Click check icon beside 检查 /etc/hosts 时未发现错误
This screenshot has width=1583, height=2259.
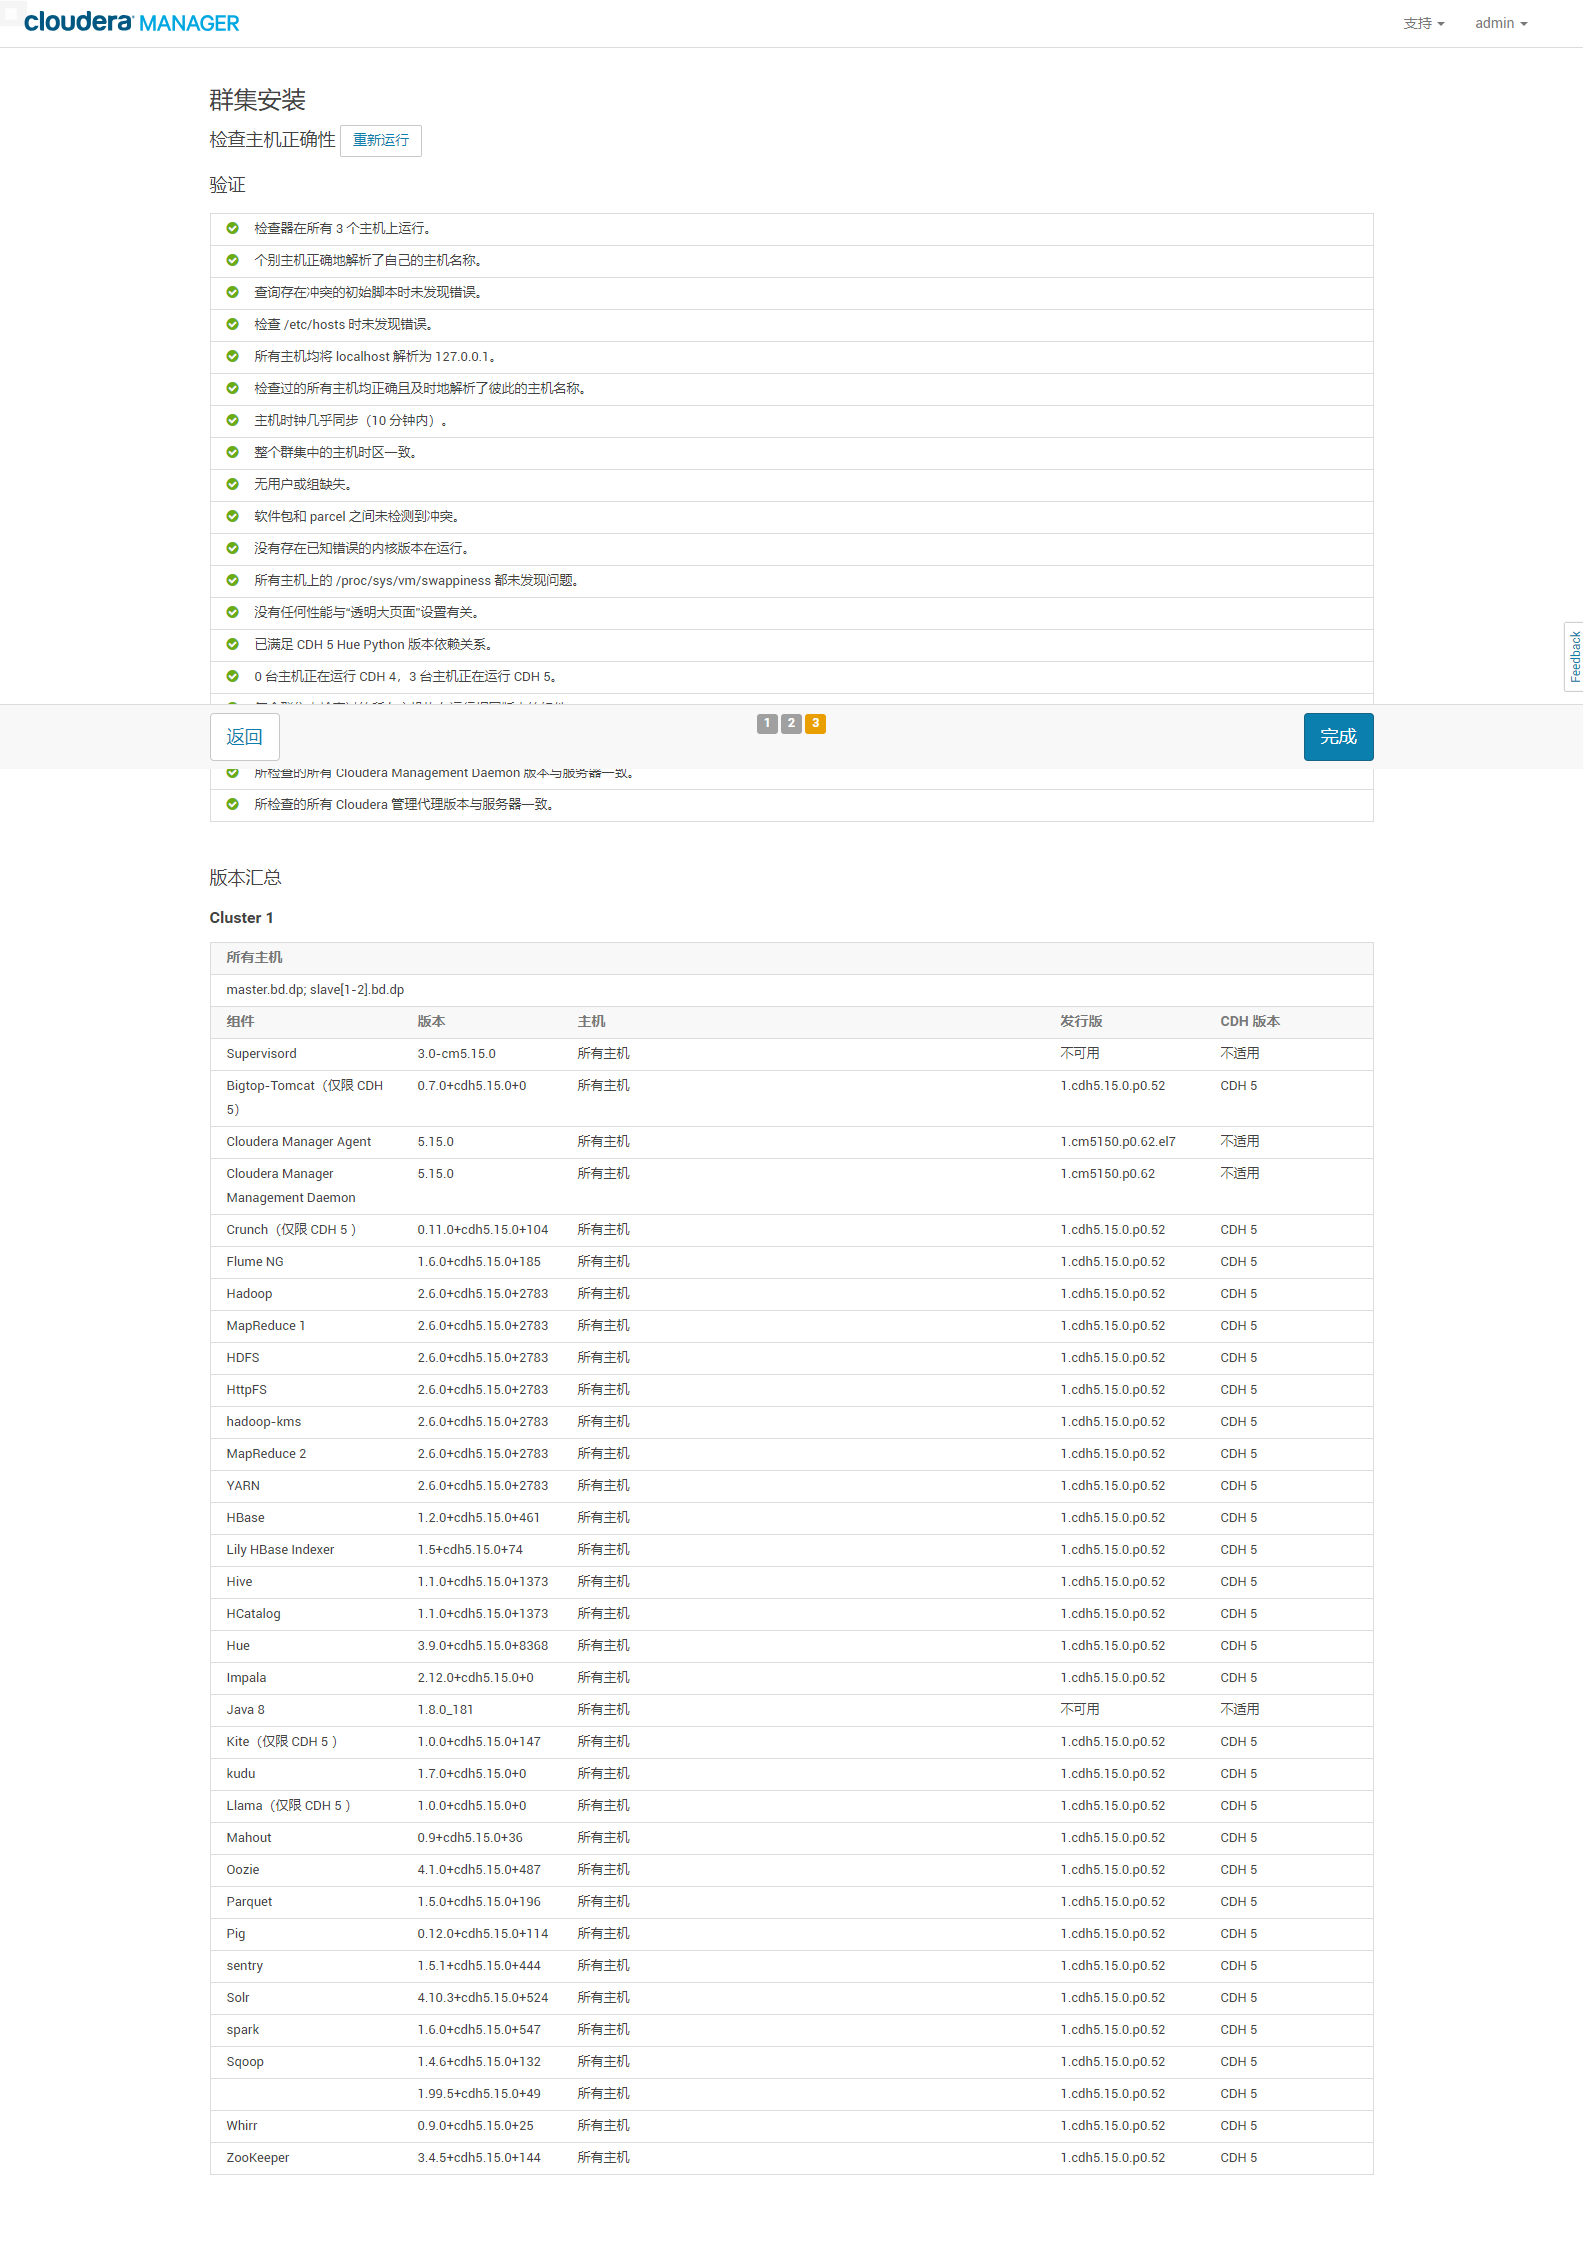click(232, 324)
